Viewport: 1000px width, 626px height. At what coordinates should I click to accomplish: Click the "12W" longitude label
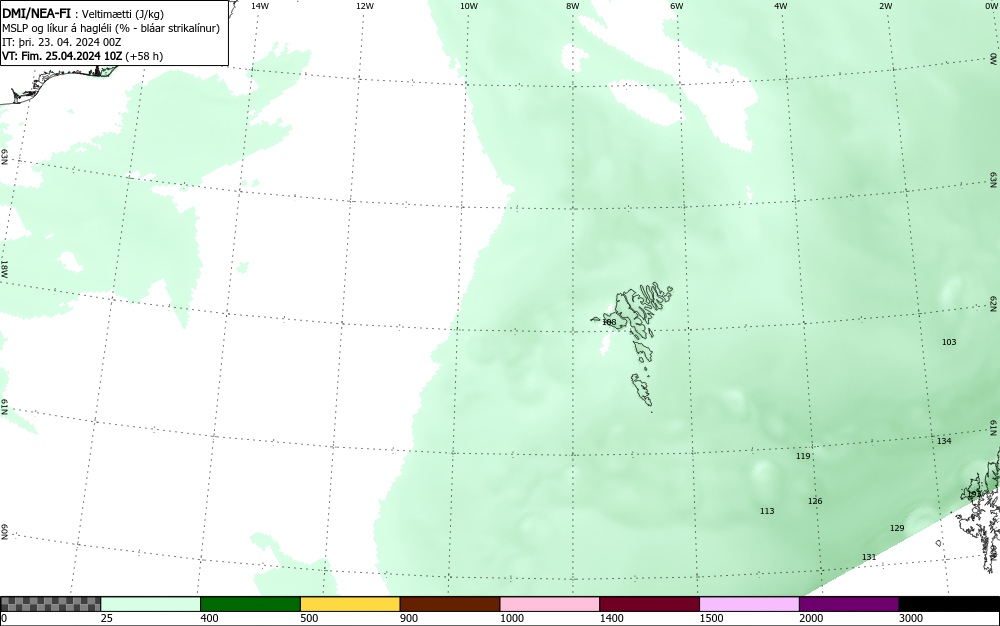(365, 6)
